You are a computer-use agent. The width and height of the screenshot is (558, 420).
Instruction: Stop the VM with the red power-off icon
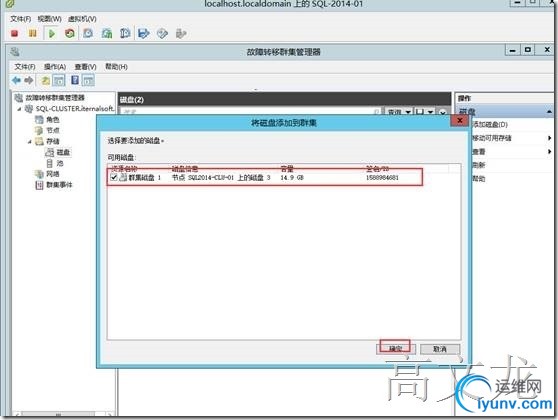tap(15, 33)
